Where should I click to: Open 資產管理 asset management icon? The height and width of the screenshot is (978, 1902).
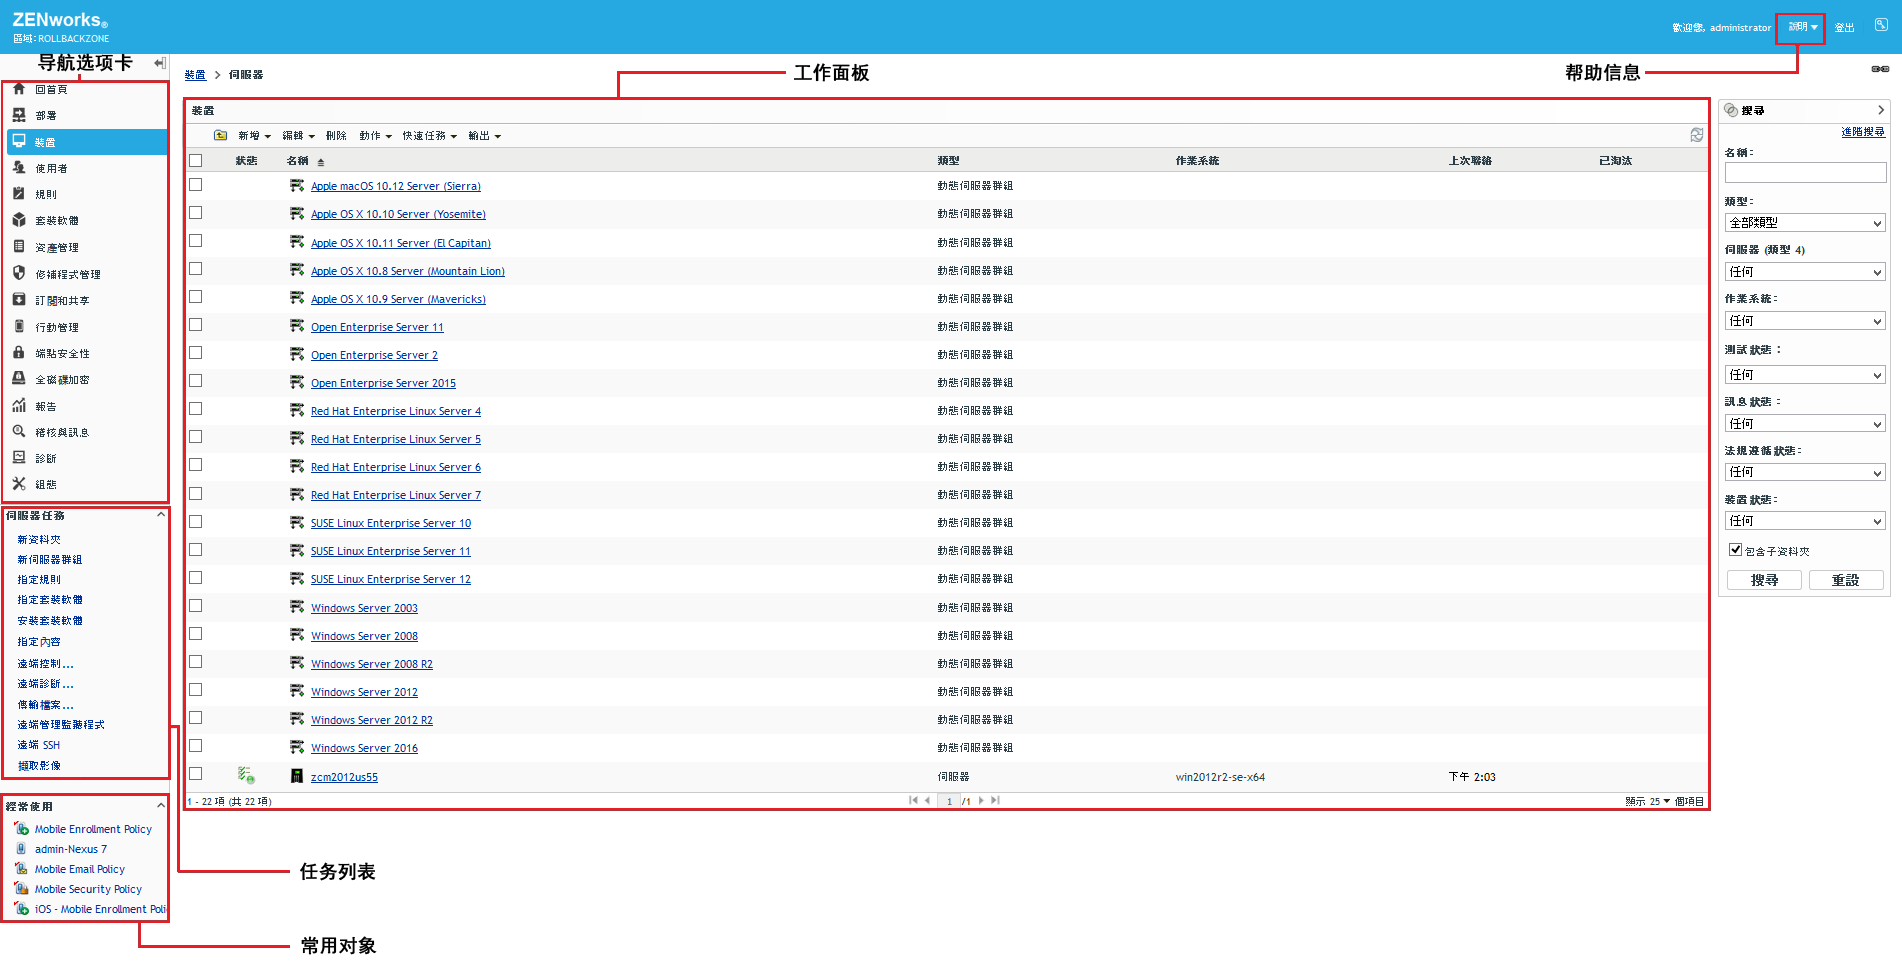pos(19,247)
